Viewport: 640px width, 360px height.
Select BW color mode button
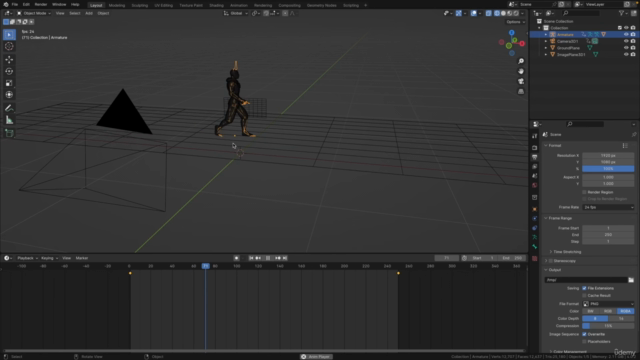click(x=591, y=311)
